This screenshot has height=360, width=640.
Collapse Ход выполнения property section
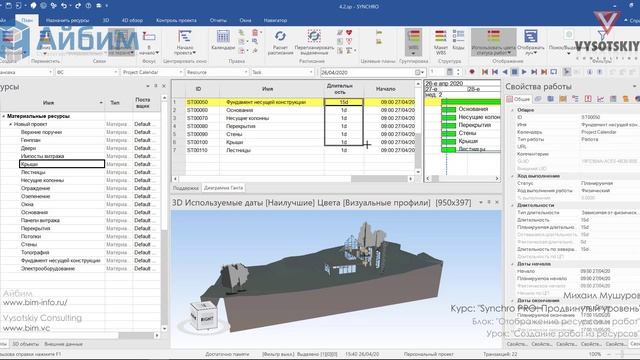tap(512, 176)
